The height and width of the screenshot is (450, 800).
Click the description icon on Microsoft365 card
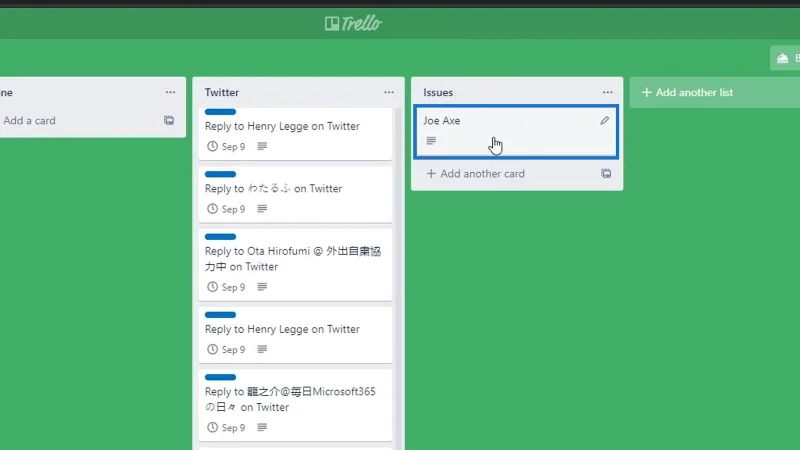pyautogui.click(x=262, y=428)
